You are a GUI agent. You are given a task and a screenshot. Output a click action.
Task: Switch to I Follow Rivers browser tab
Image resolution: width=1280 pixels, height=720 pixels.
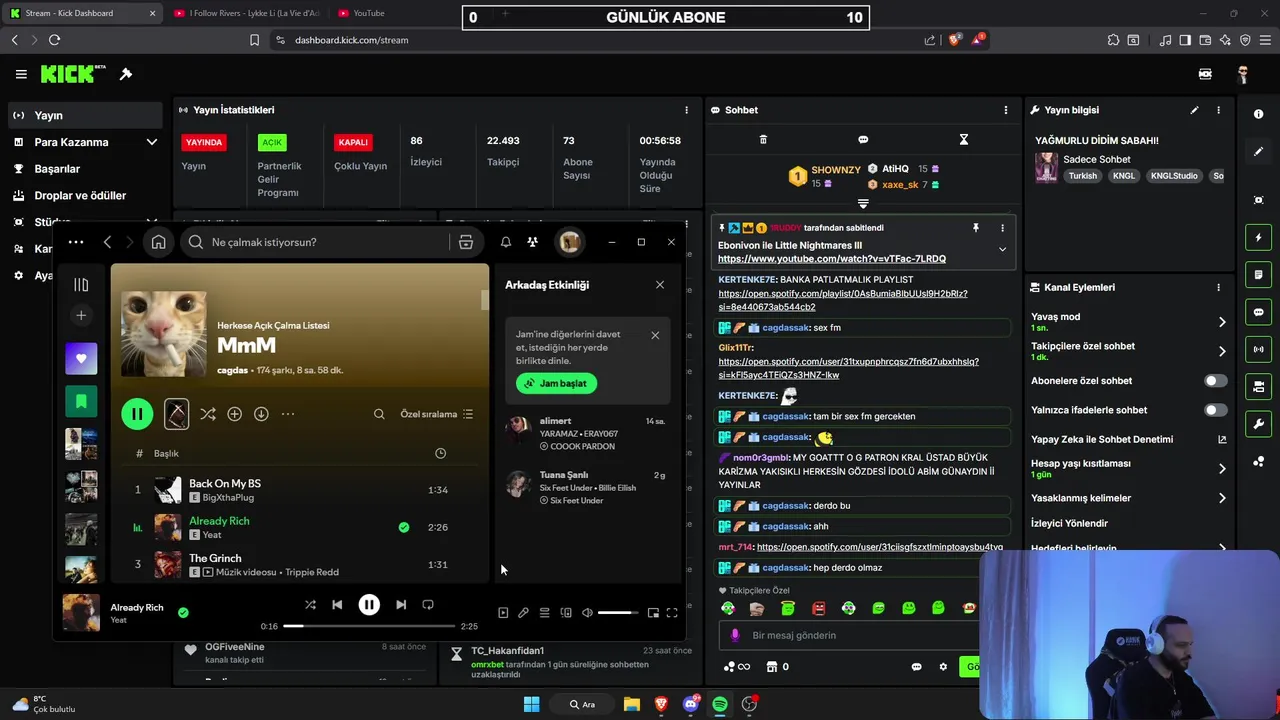245,13
